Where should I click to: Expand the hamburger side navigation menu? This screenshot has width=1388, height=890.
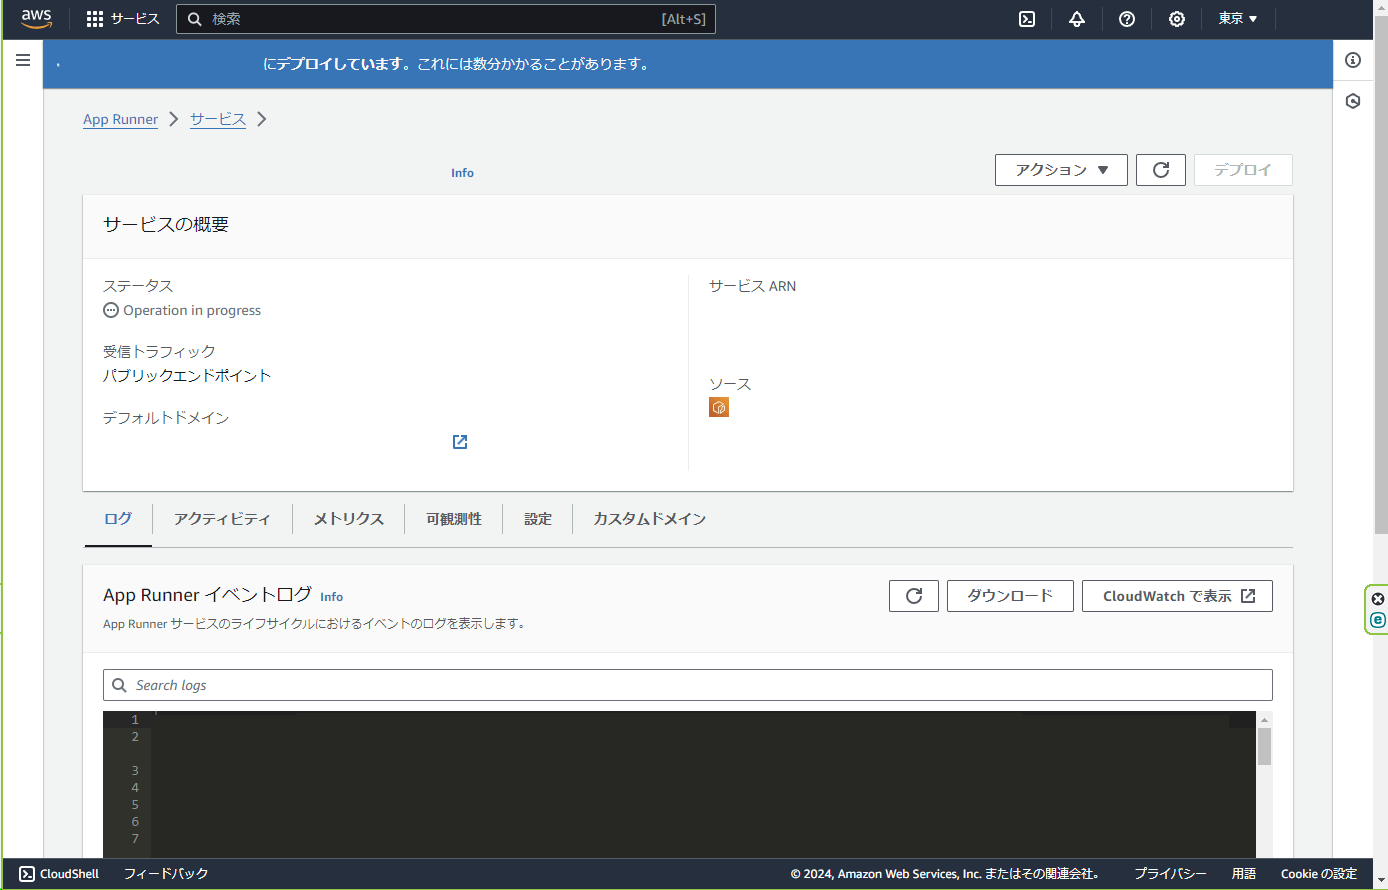[23, 60]
